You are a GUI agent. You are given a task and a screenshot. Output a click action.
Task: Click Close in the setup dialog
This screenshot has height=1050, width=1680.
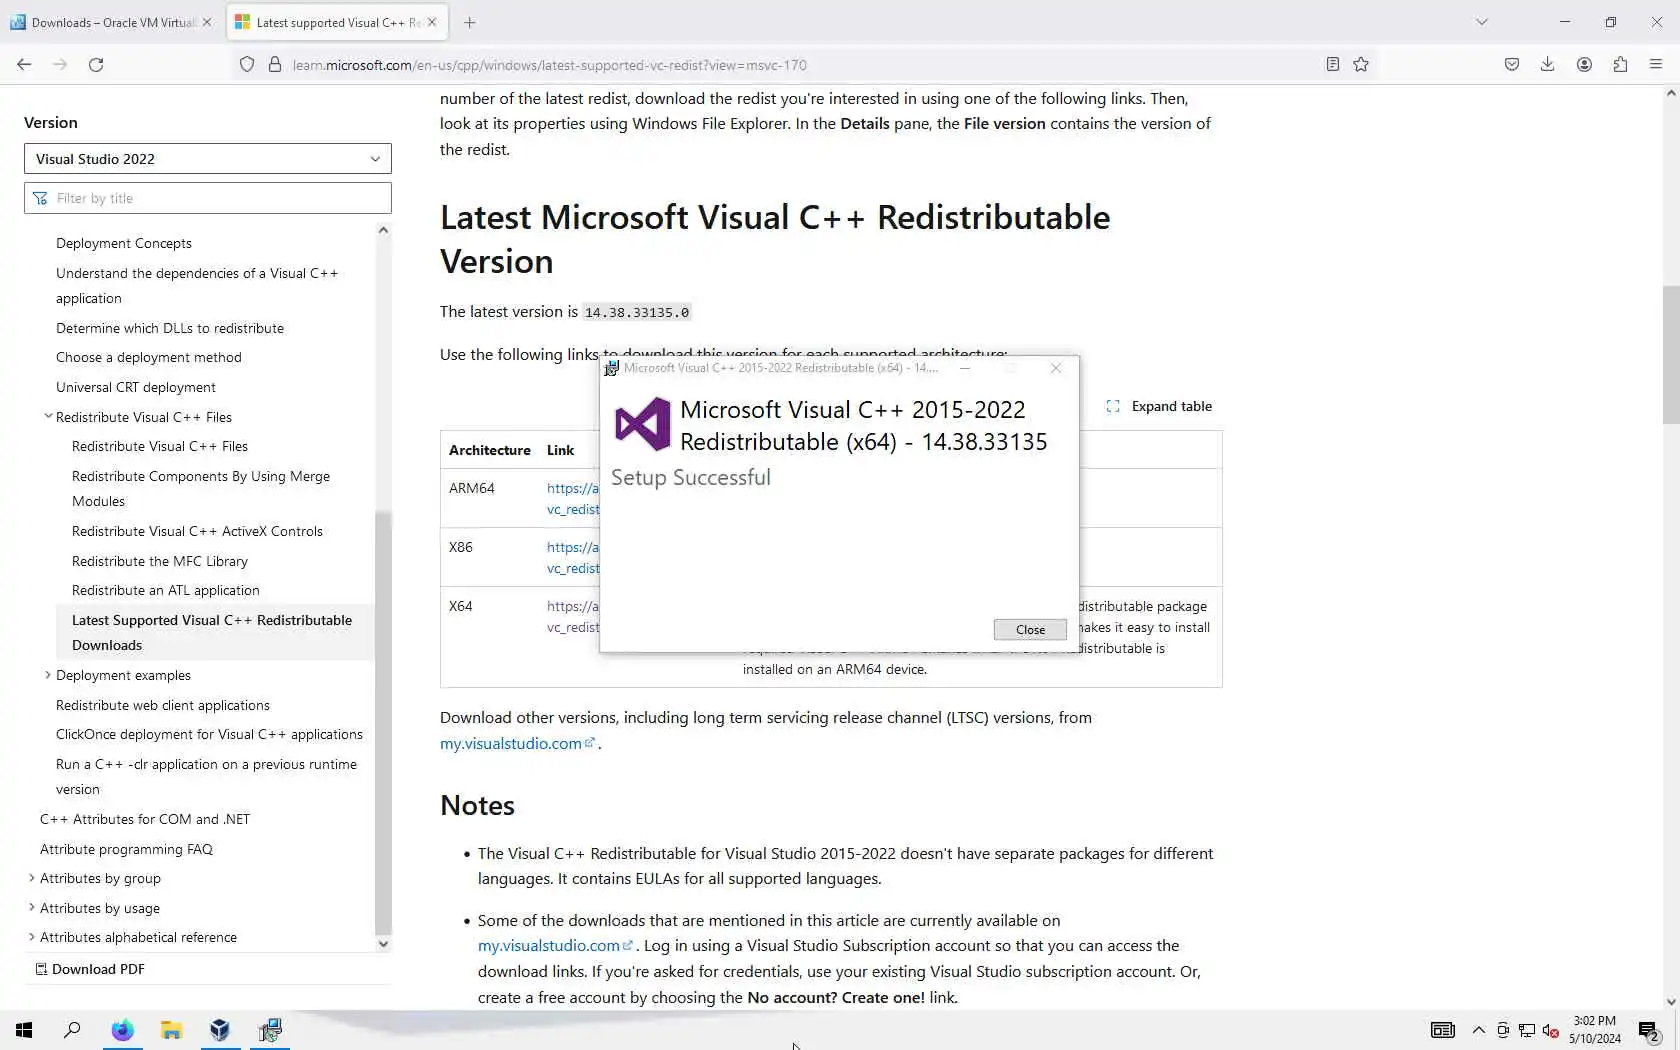click(1030, 629)
